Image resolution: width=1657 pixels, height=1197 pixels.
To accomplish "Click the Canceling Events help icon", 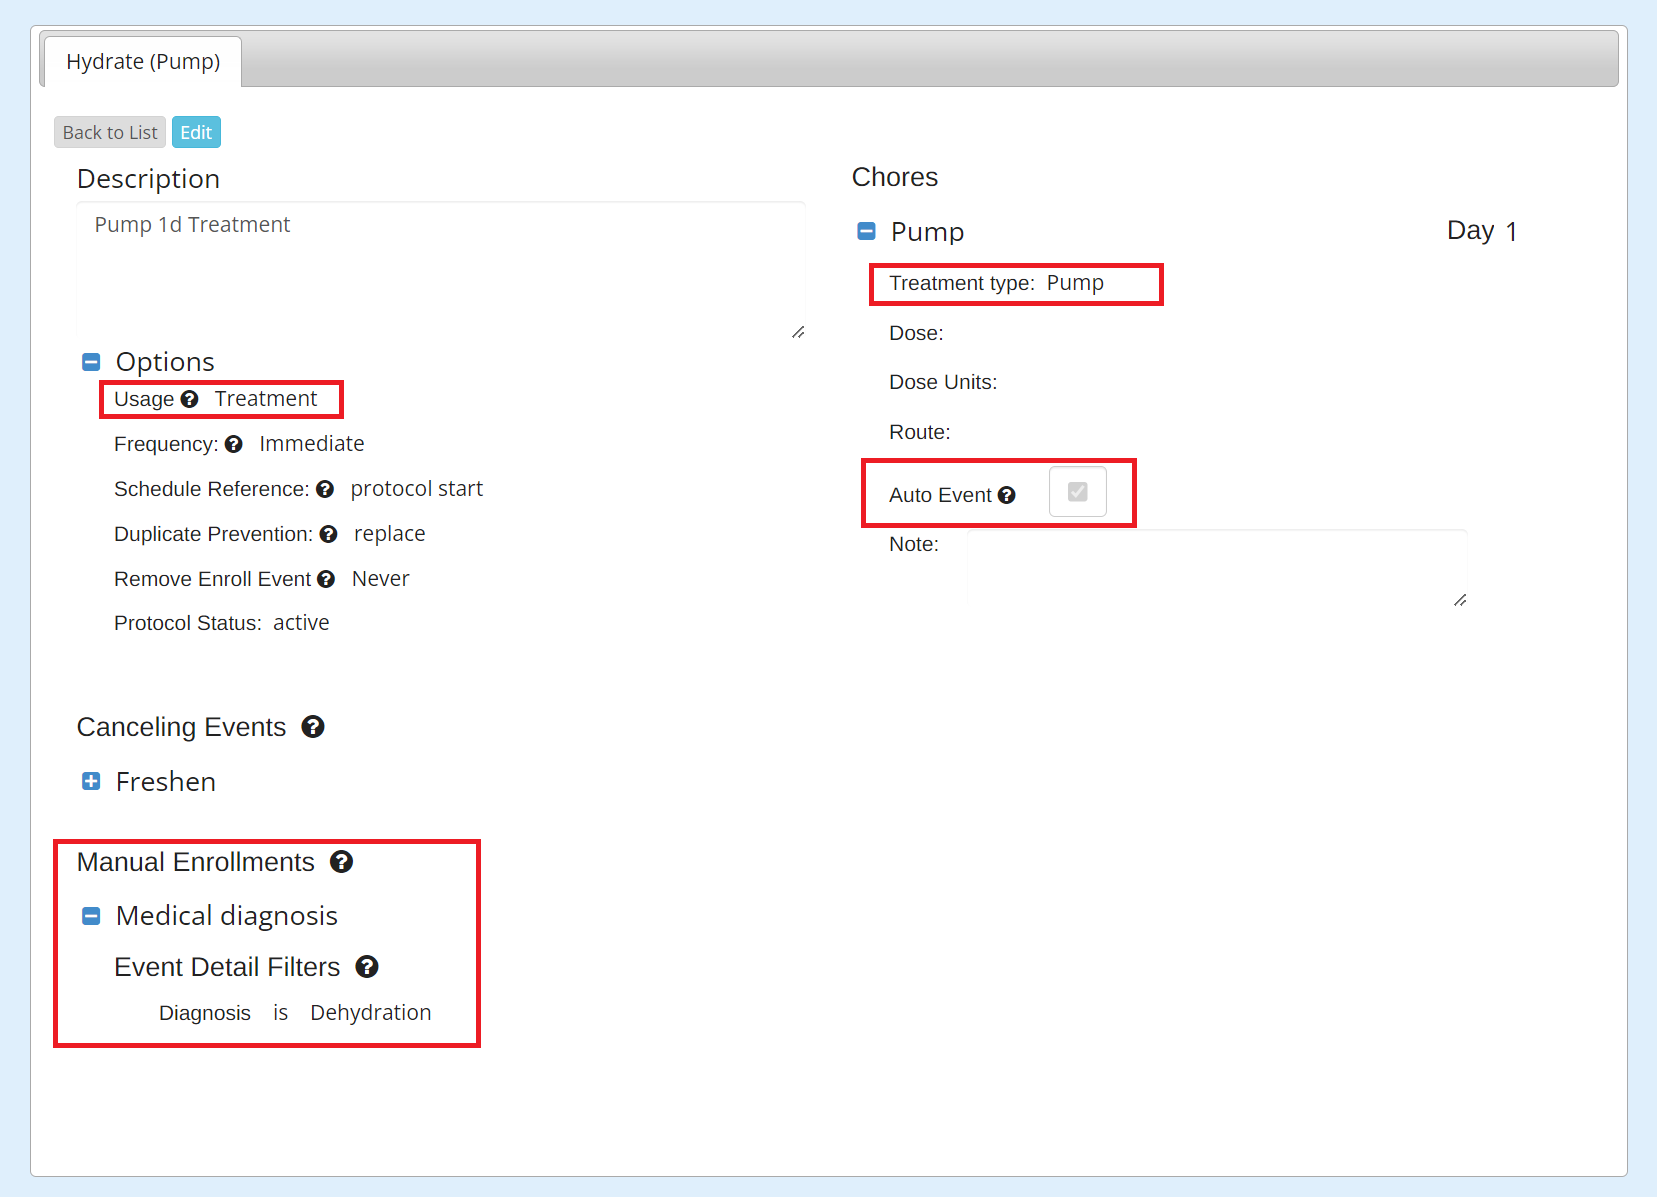I will point(313,727).
